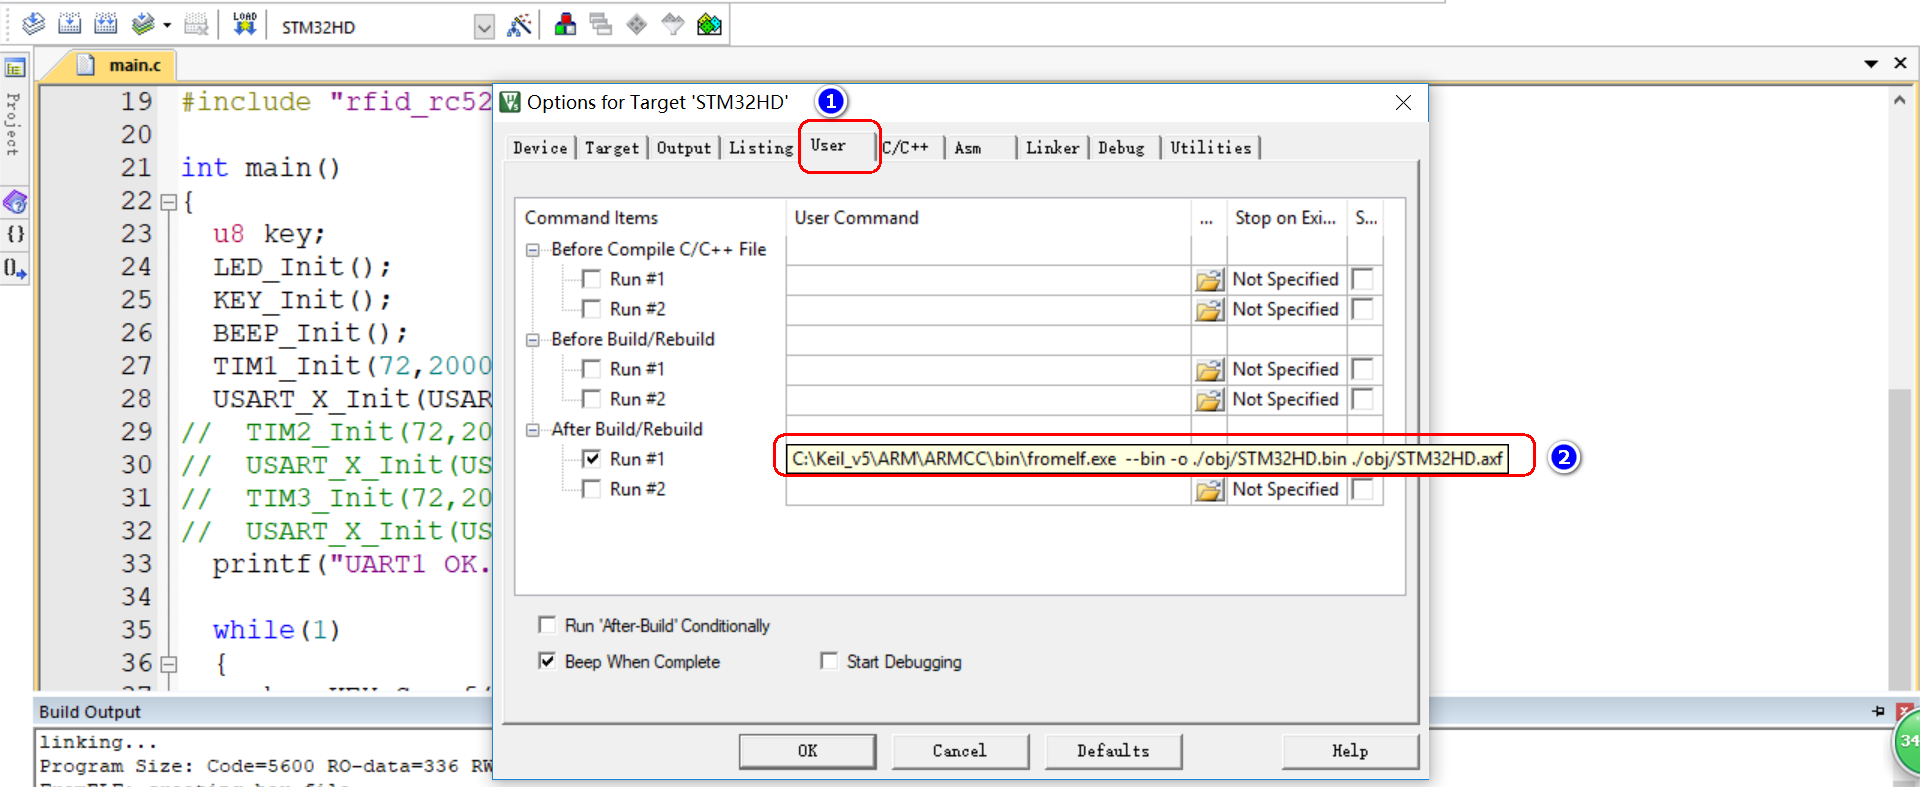Open Not Specified for Before Build Run #1
The width and height of the screenshot is (1920, 787).
click(1286, 369)
